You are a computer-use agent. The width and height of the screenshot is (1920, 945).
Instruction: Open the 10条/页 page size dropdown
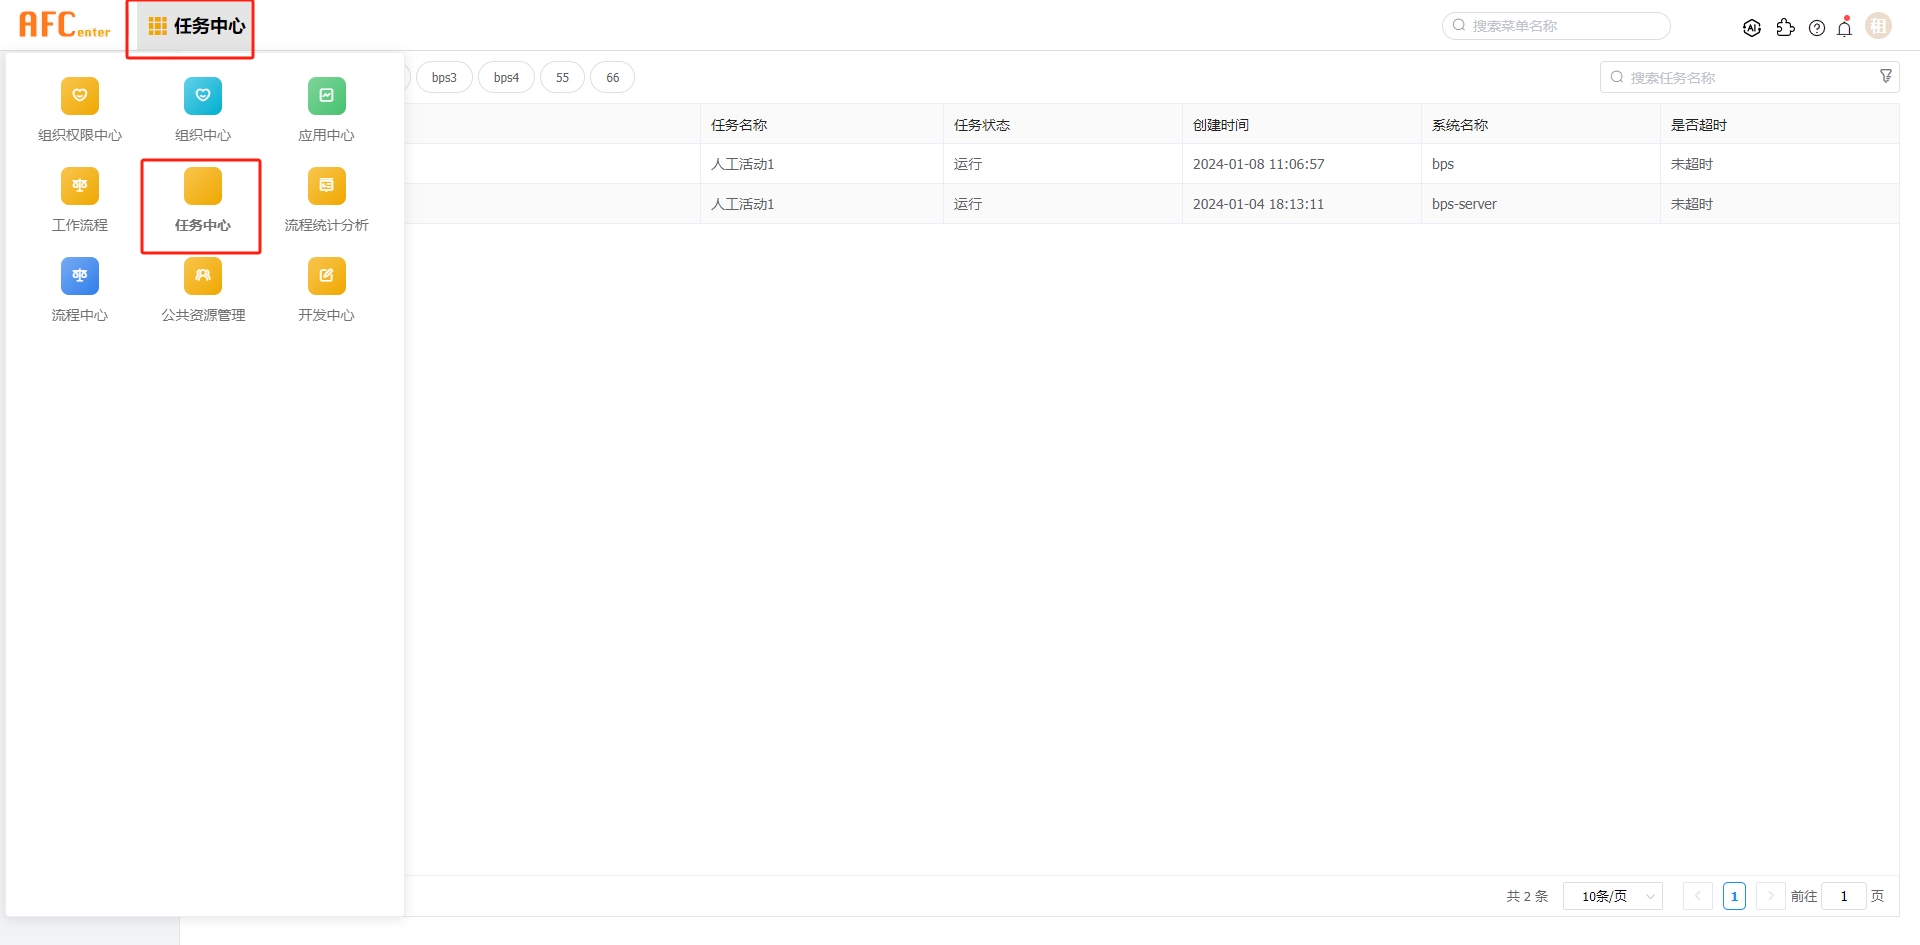(x=1612, y=896)
